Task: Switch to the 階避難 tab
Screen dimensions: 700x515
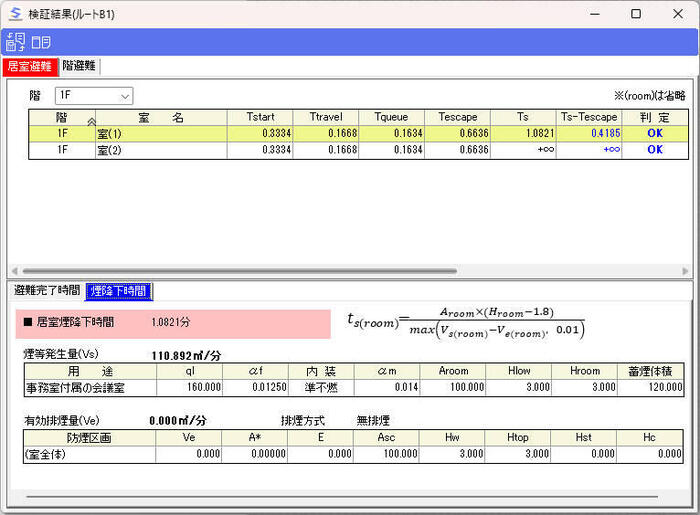Action: coord(79,66)
